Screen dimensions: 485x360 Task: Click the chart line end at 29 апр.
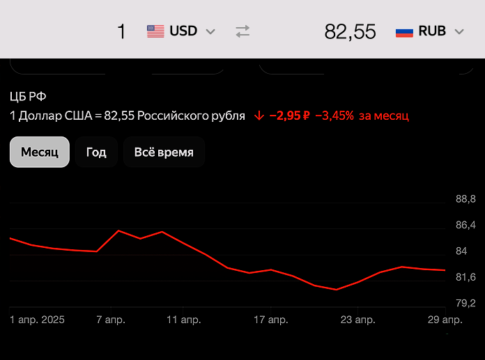pyautogui.click(x=445, y=270)
